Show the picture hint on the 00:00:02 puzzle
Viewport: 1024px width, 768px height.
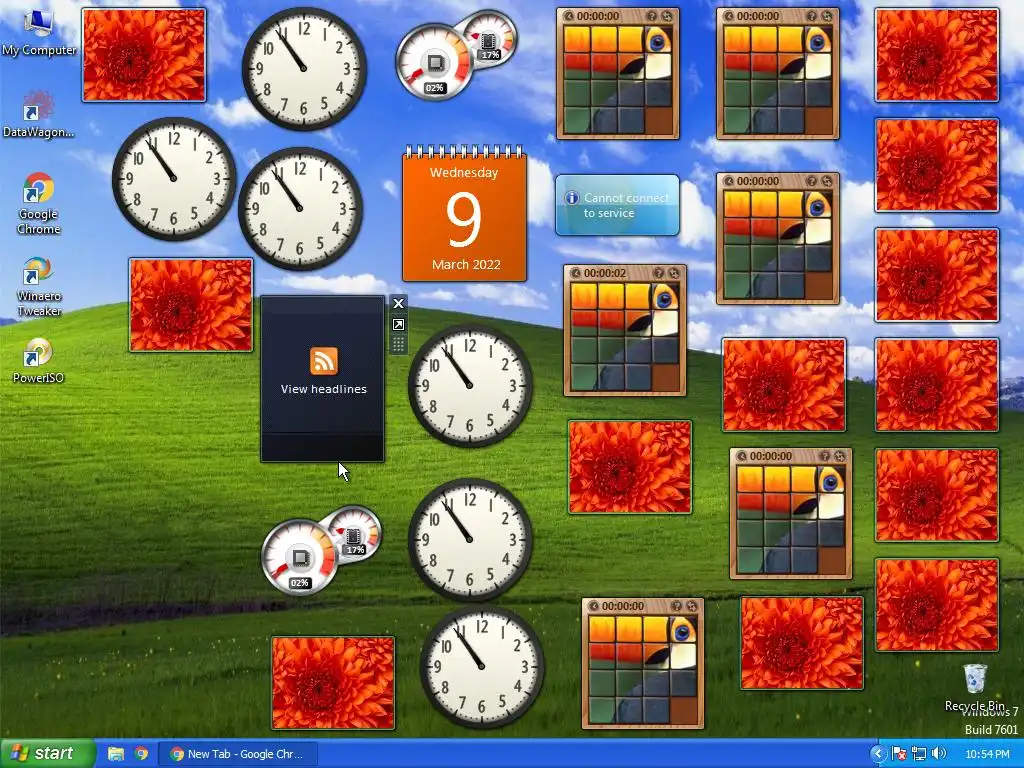pyautogui.click(x=659, y=273)
